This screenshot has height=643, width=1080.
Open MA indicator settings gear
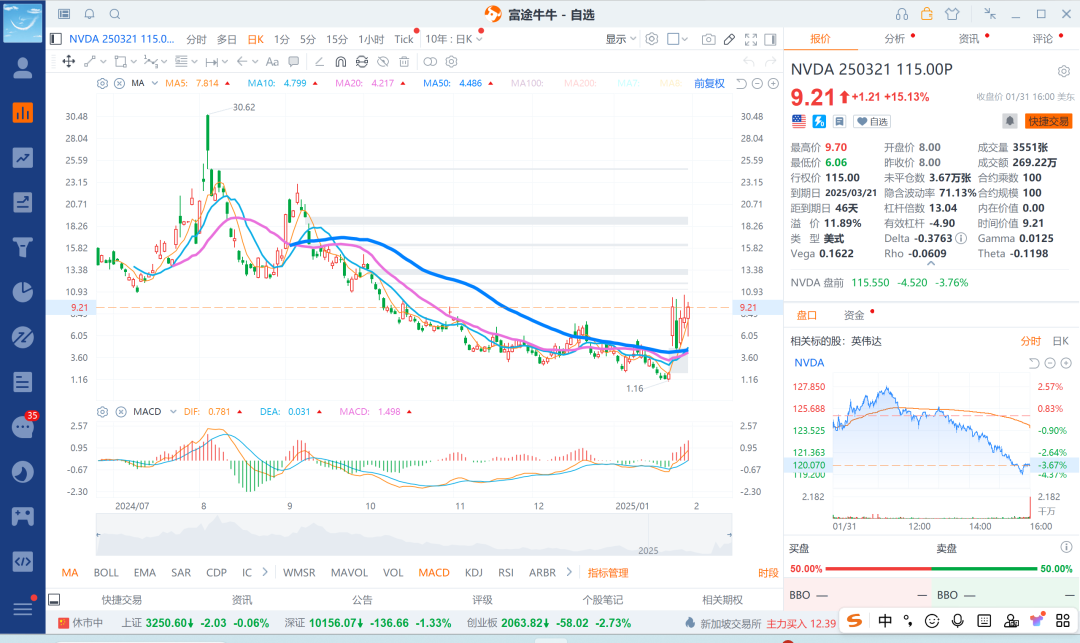click(x=102, y=83)
